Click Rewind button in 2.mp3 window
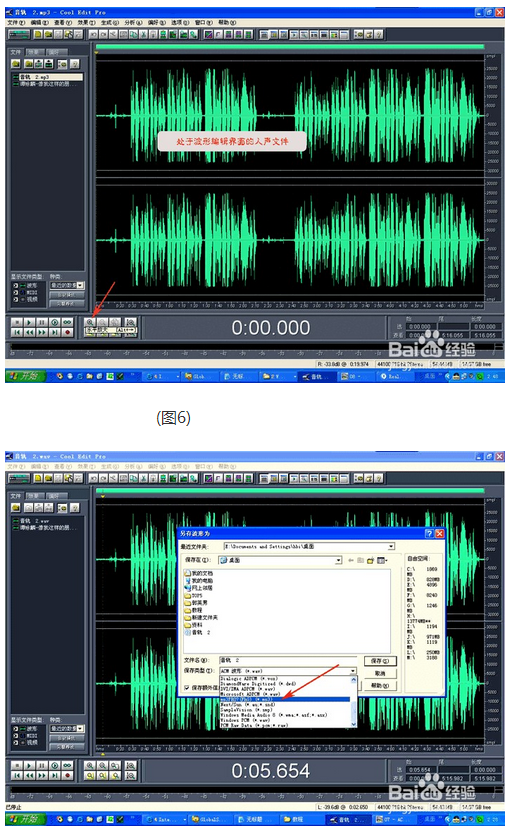 click(x=30, y=332)
